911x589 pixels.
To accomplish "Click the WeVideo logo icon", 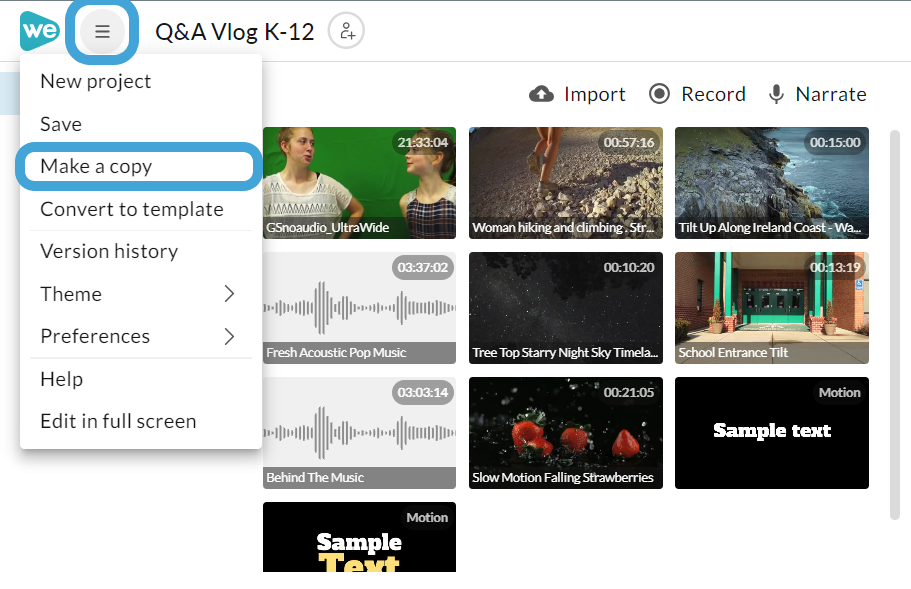I will (38, 30).
